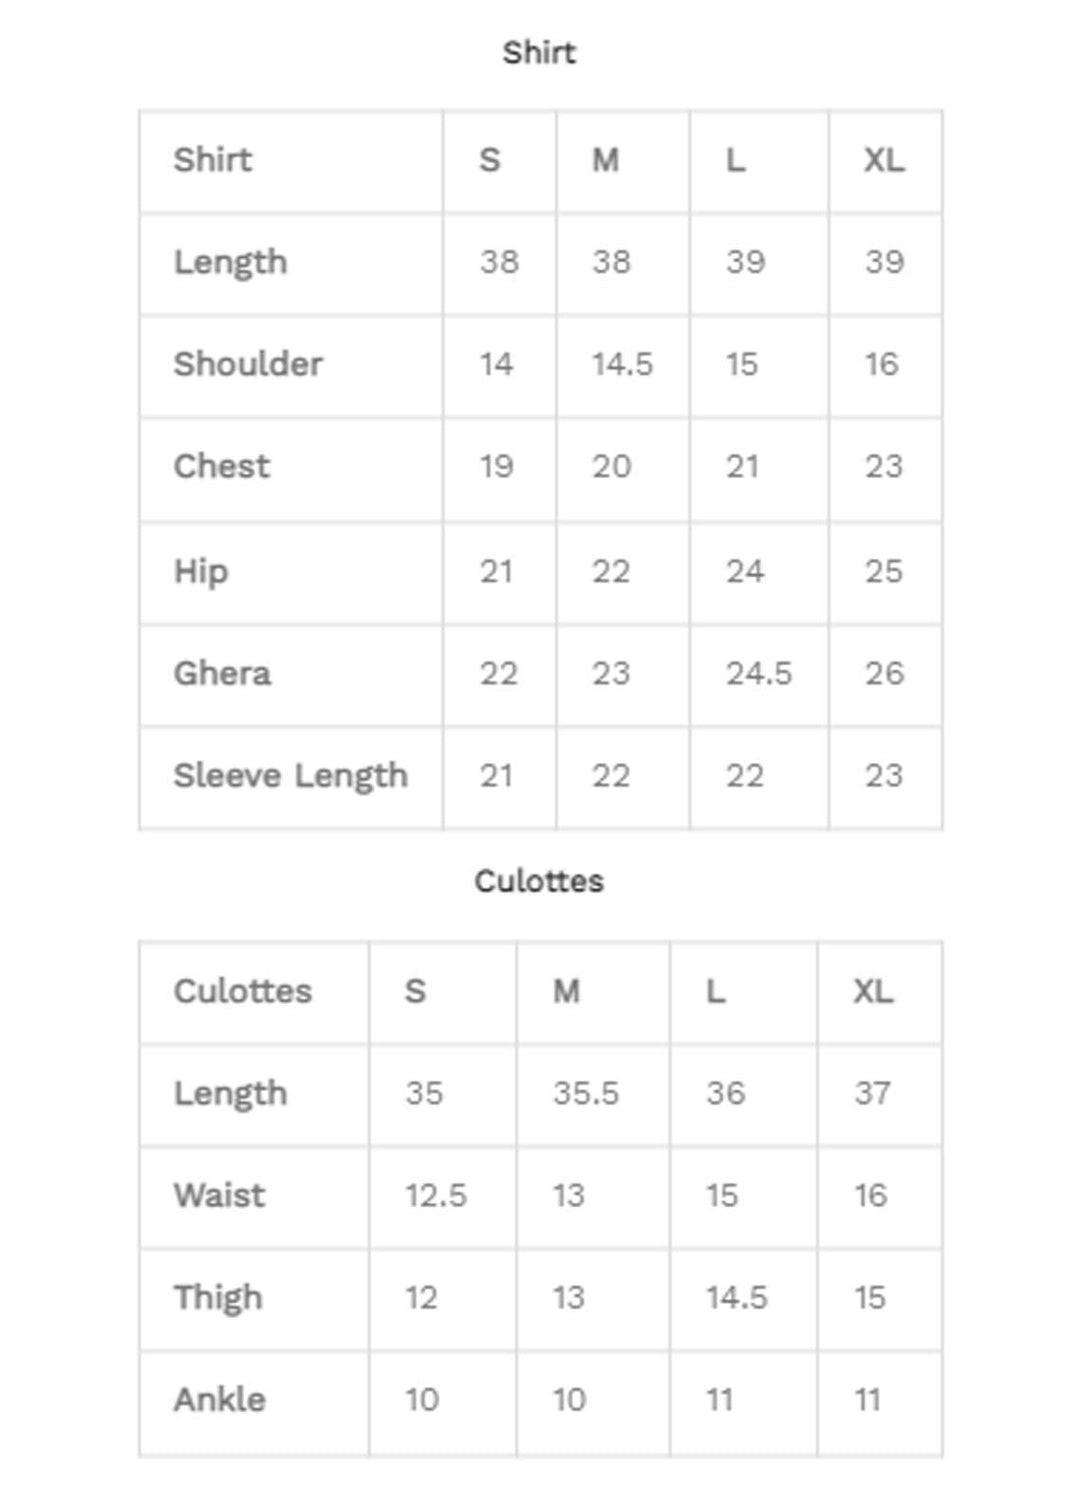
Task: Select the 24.5 Ghera value for size L
Action: coord(759,673)
